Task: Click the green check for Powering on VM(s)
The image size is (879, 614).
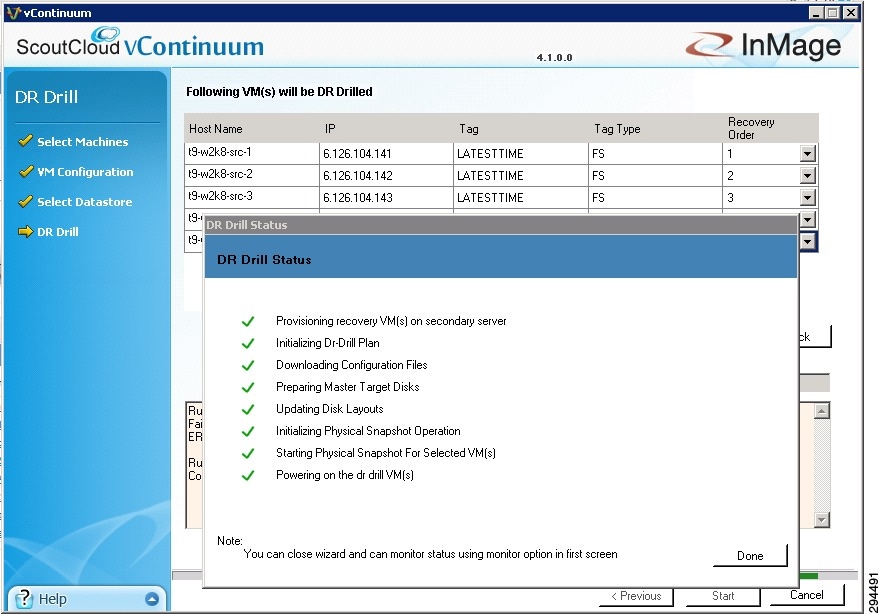Action: point(248,475)
